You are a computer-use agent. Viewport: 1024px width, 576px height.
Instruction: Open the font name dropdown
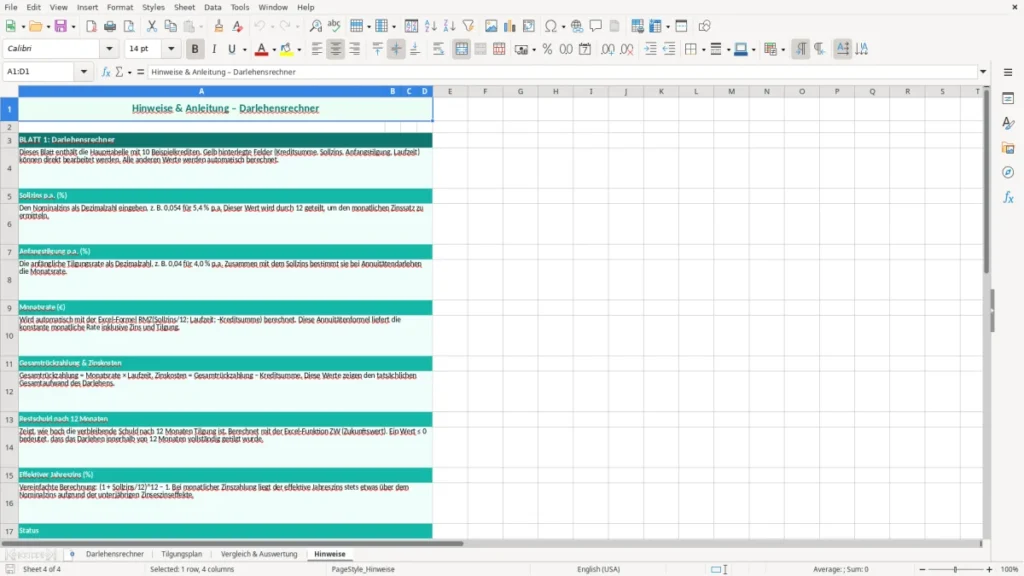(109, 48)
